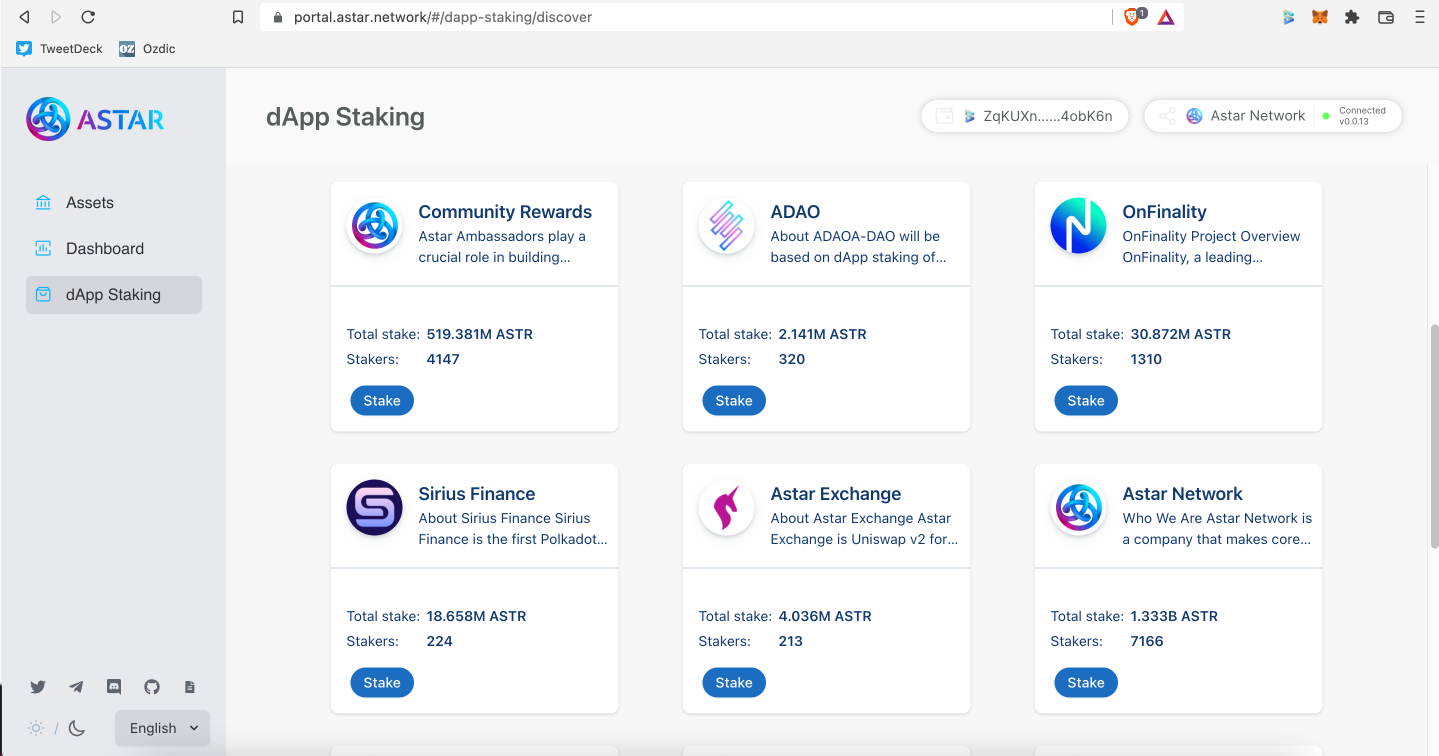Open the TweetDeck bookmark

point(60,48)
